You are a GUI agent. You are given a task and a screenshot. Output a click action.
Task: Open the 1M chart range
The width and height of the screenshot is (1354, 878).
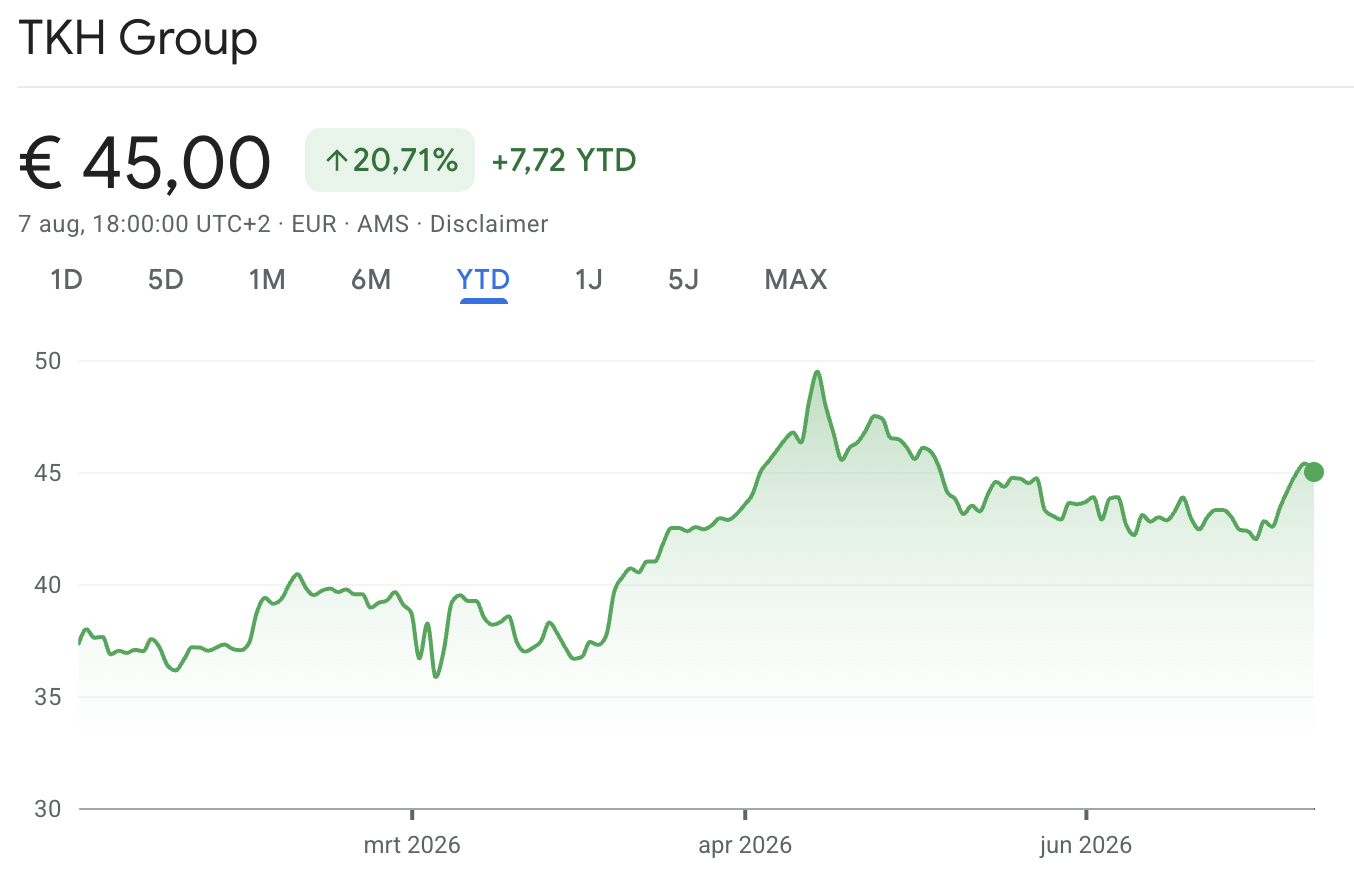pos(267,280)
